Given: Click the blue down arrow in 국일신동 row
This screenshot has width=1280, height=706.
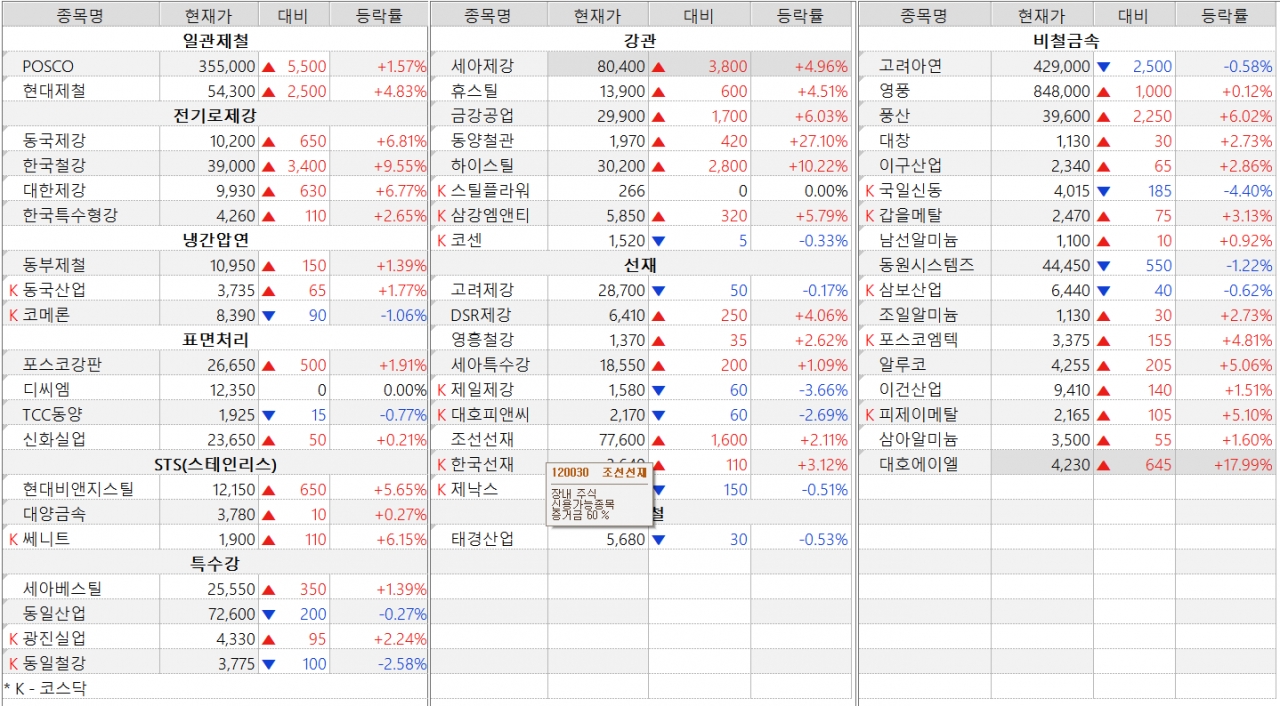Looking at the screenshot, I should tap(1104, 191).
